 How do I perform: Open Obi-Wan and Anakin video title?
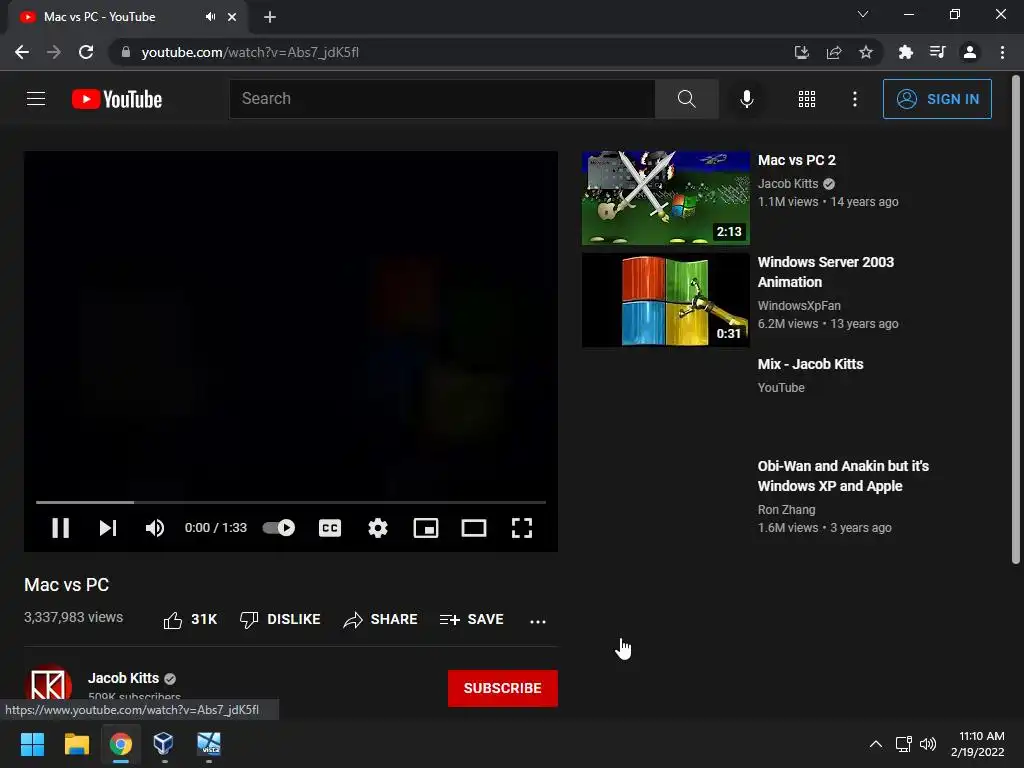pyautogui.click(x=843, y=475)
